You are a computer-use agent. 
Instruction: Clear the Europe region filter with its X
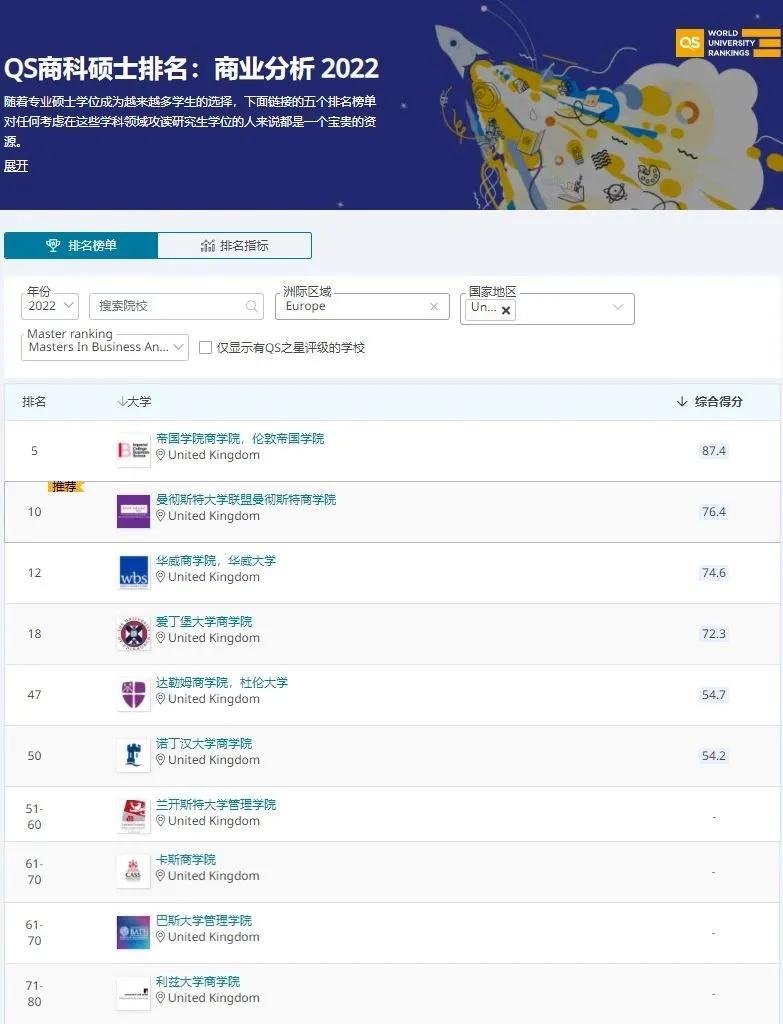click(434, 306)
